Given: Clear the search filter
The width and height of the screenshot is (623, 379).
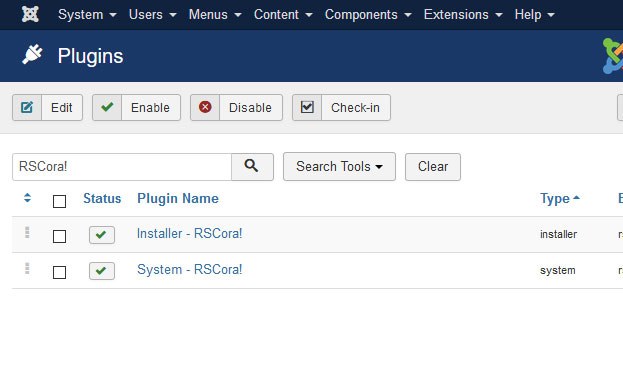Looking at the screenshot, I should (x=433, y=166).
